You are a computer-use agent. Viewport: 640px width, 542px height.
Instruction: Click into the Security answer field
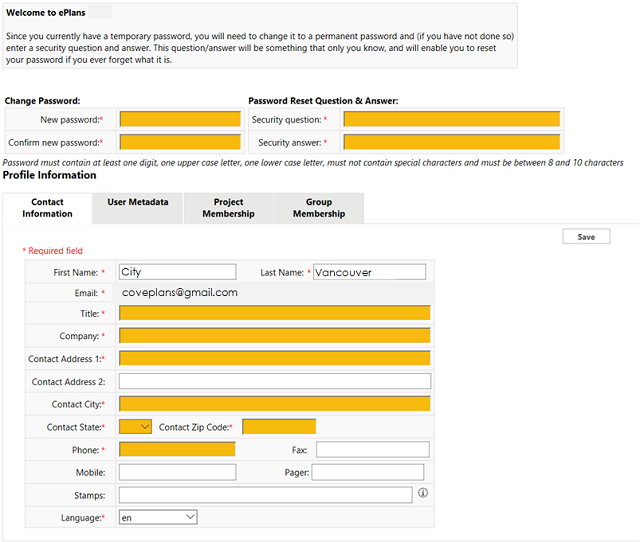[x=451, y=142]
